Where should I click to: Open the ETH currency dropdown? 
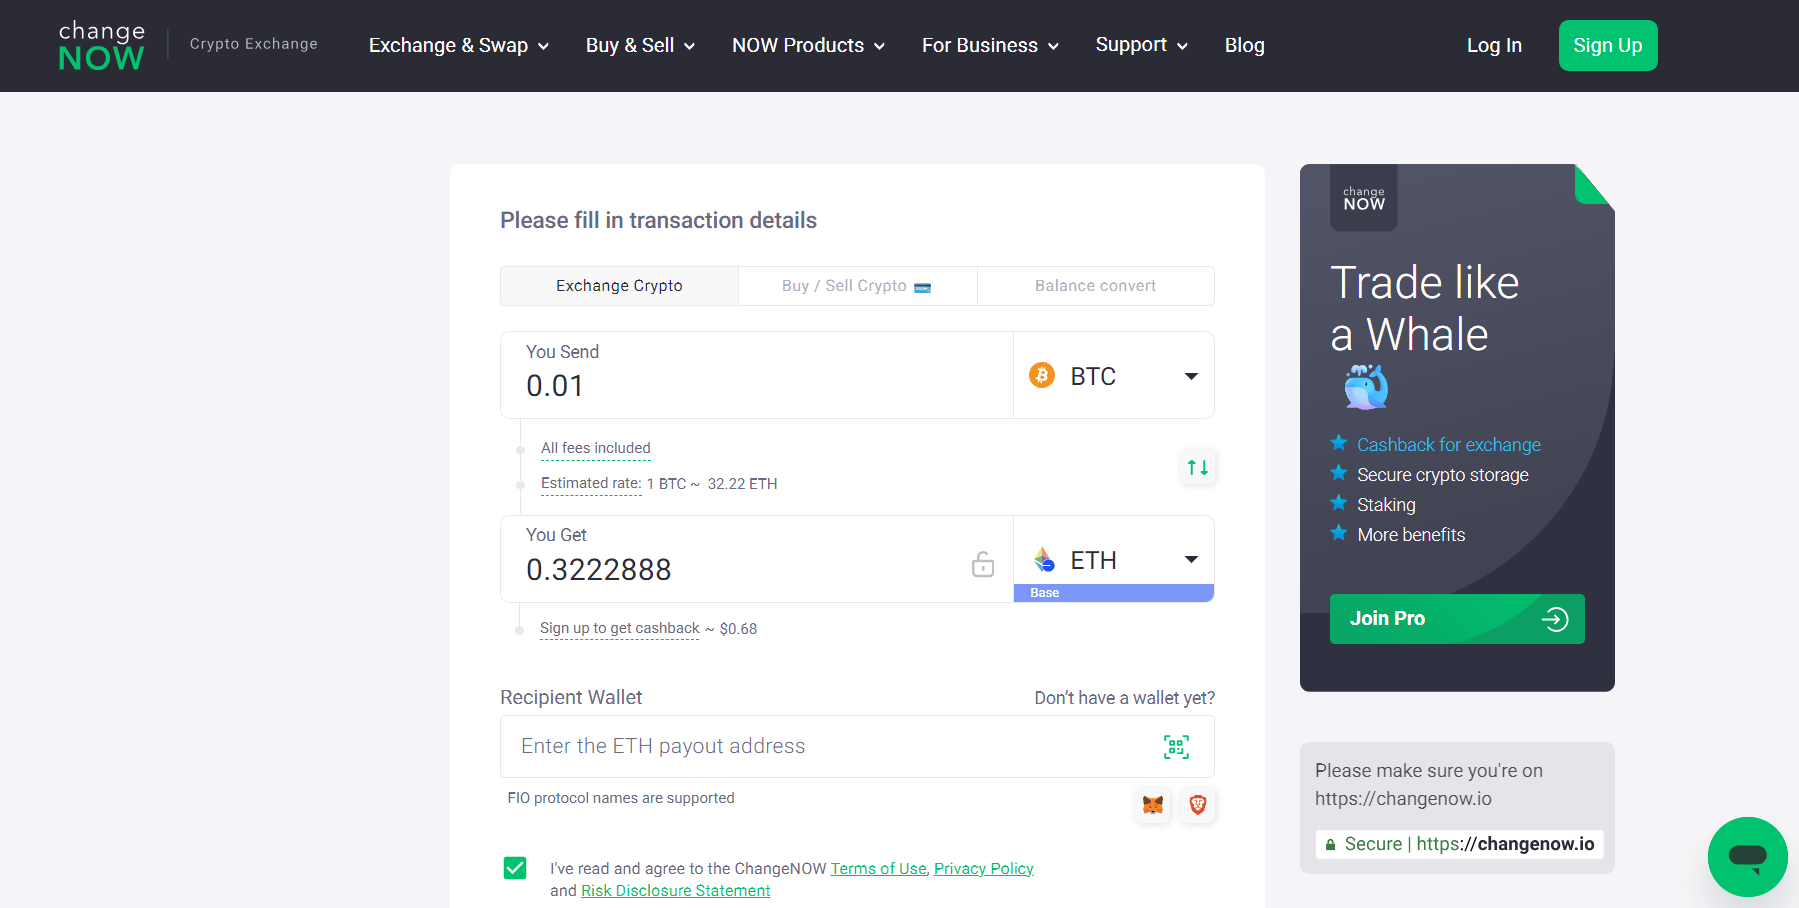point(1190,559)
